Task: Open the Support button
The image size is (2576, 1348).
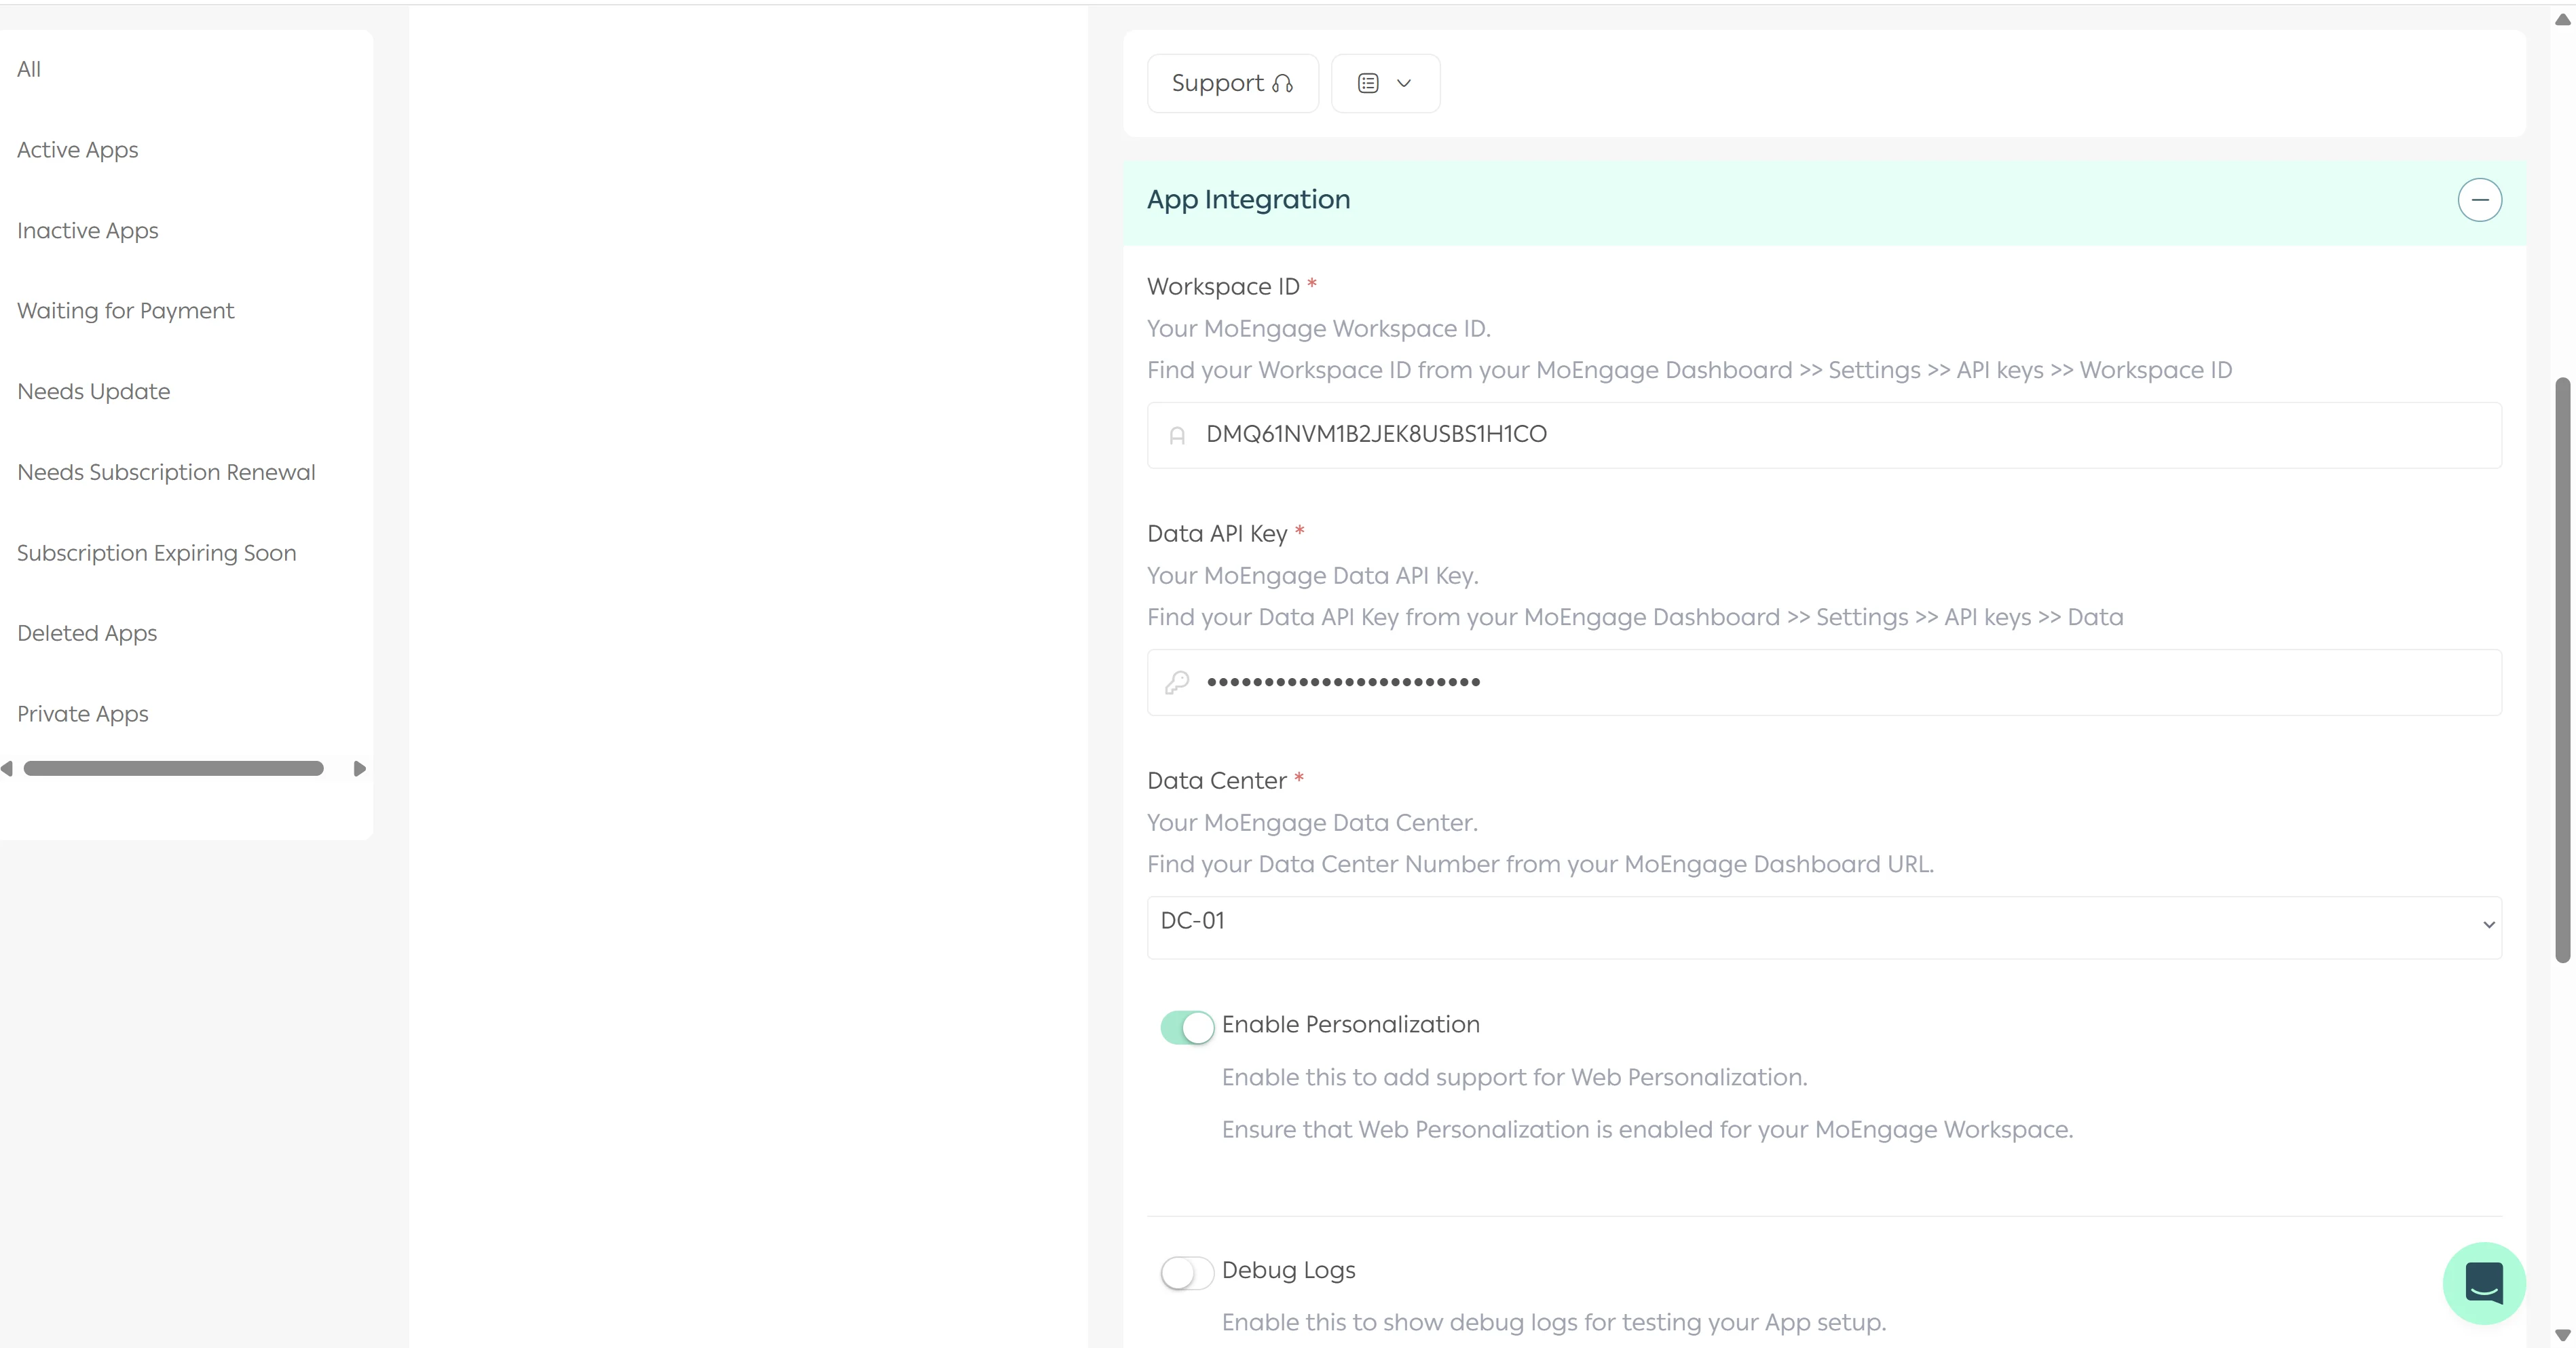Action: (1232, 83)
